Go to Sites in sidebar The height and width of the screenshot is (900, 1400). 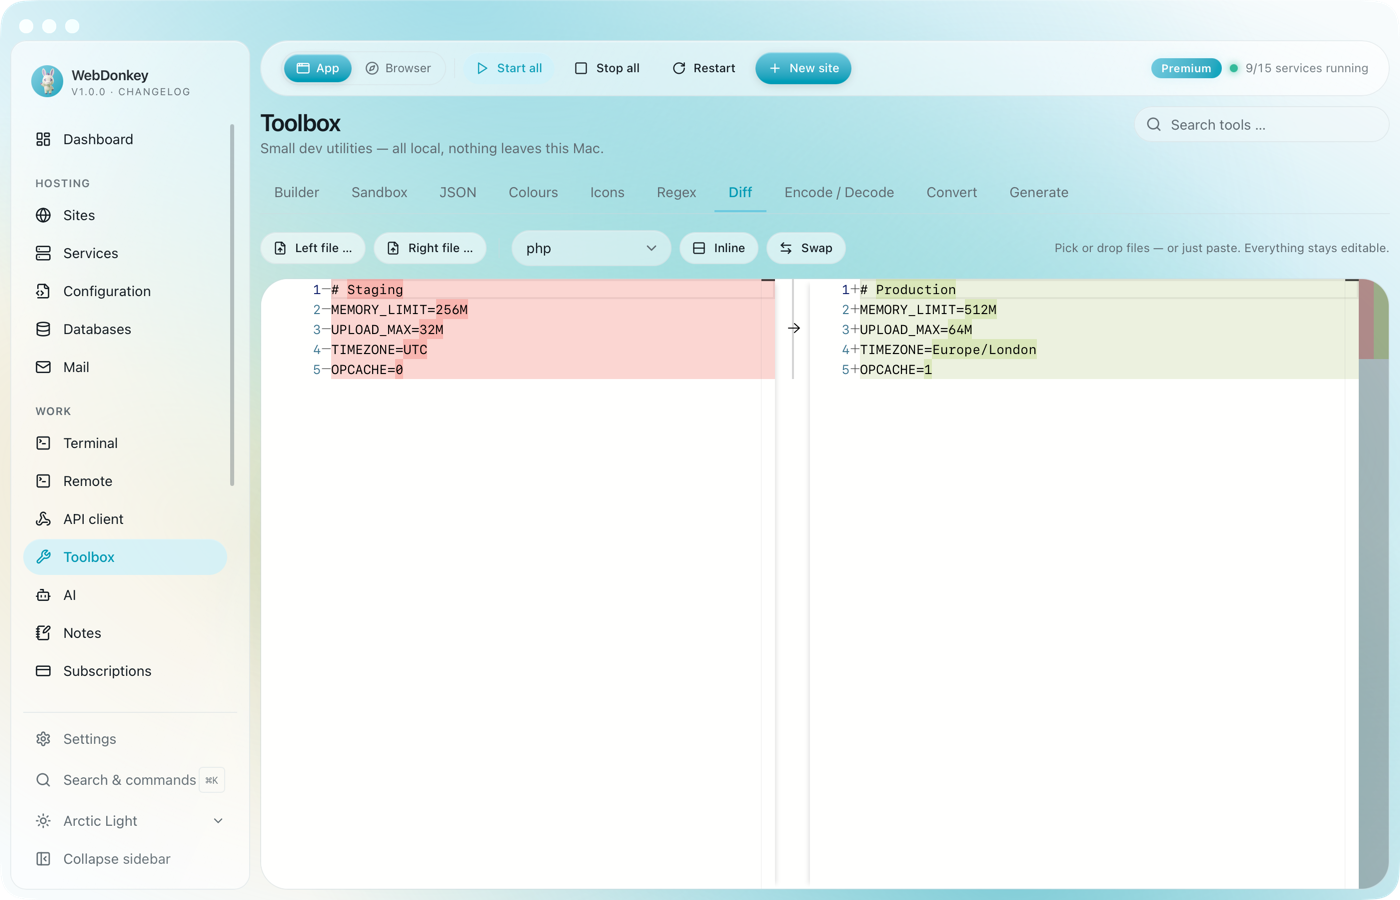125,215
